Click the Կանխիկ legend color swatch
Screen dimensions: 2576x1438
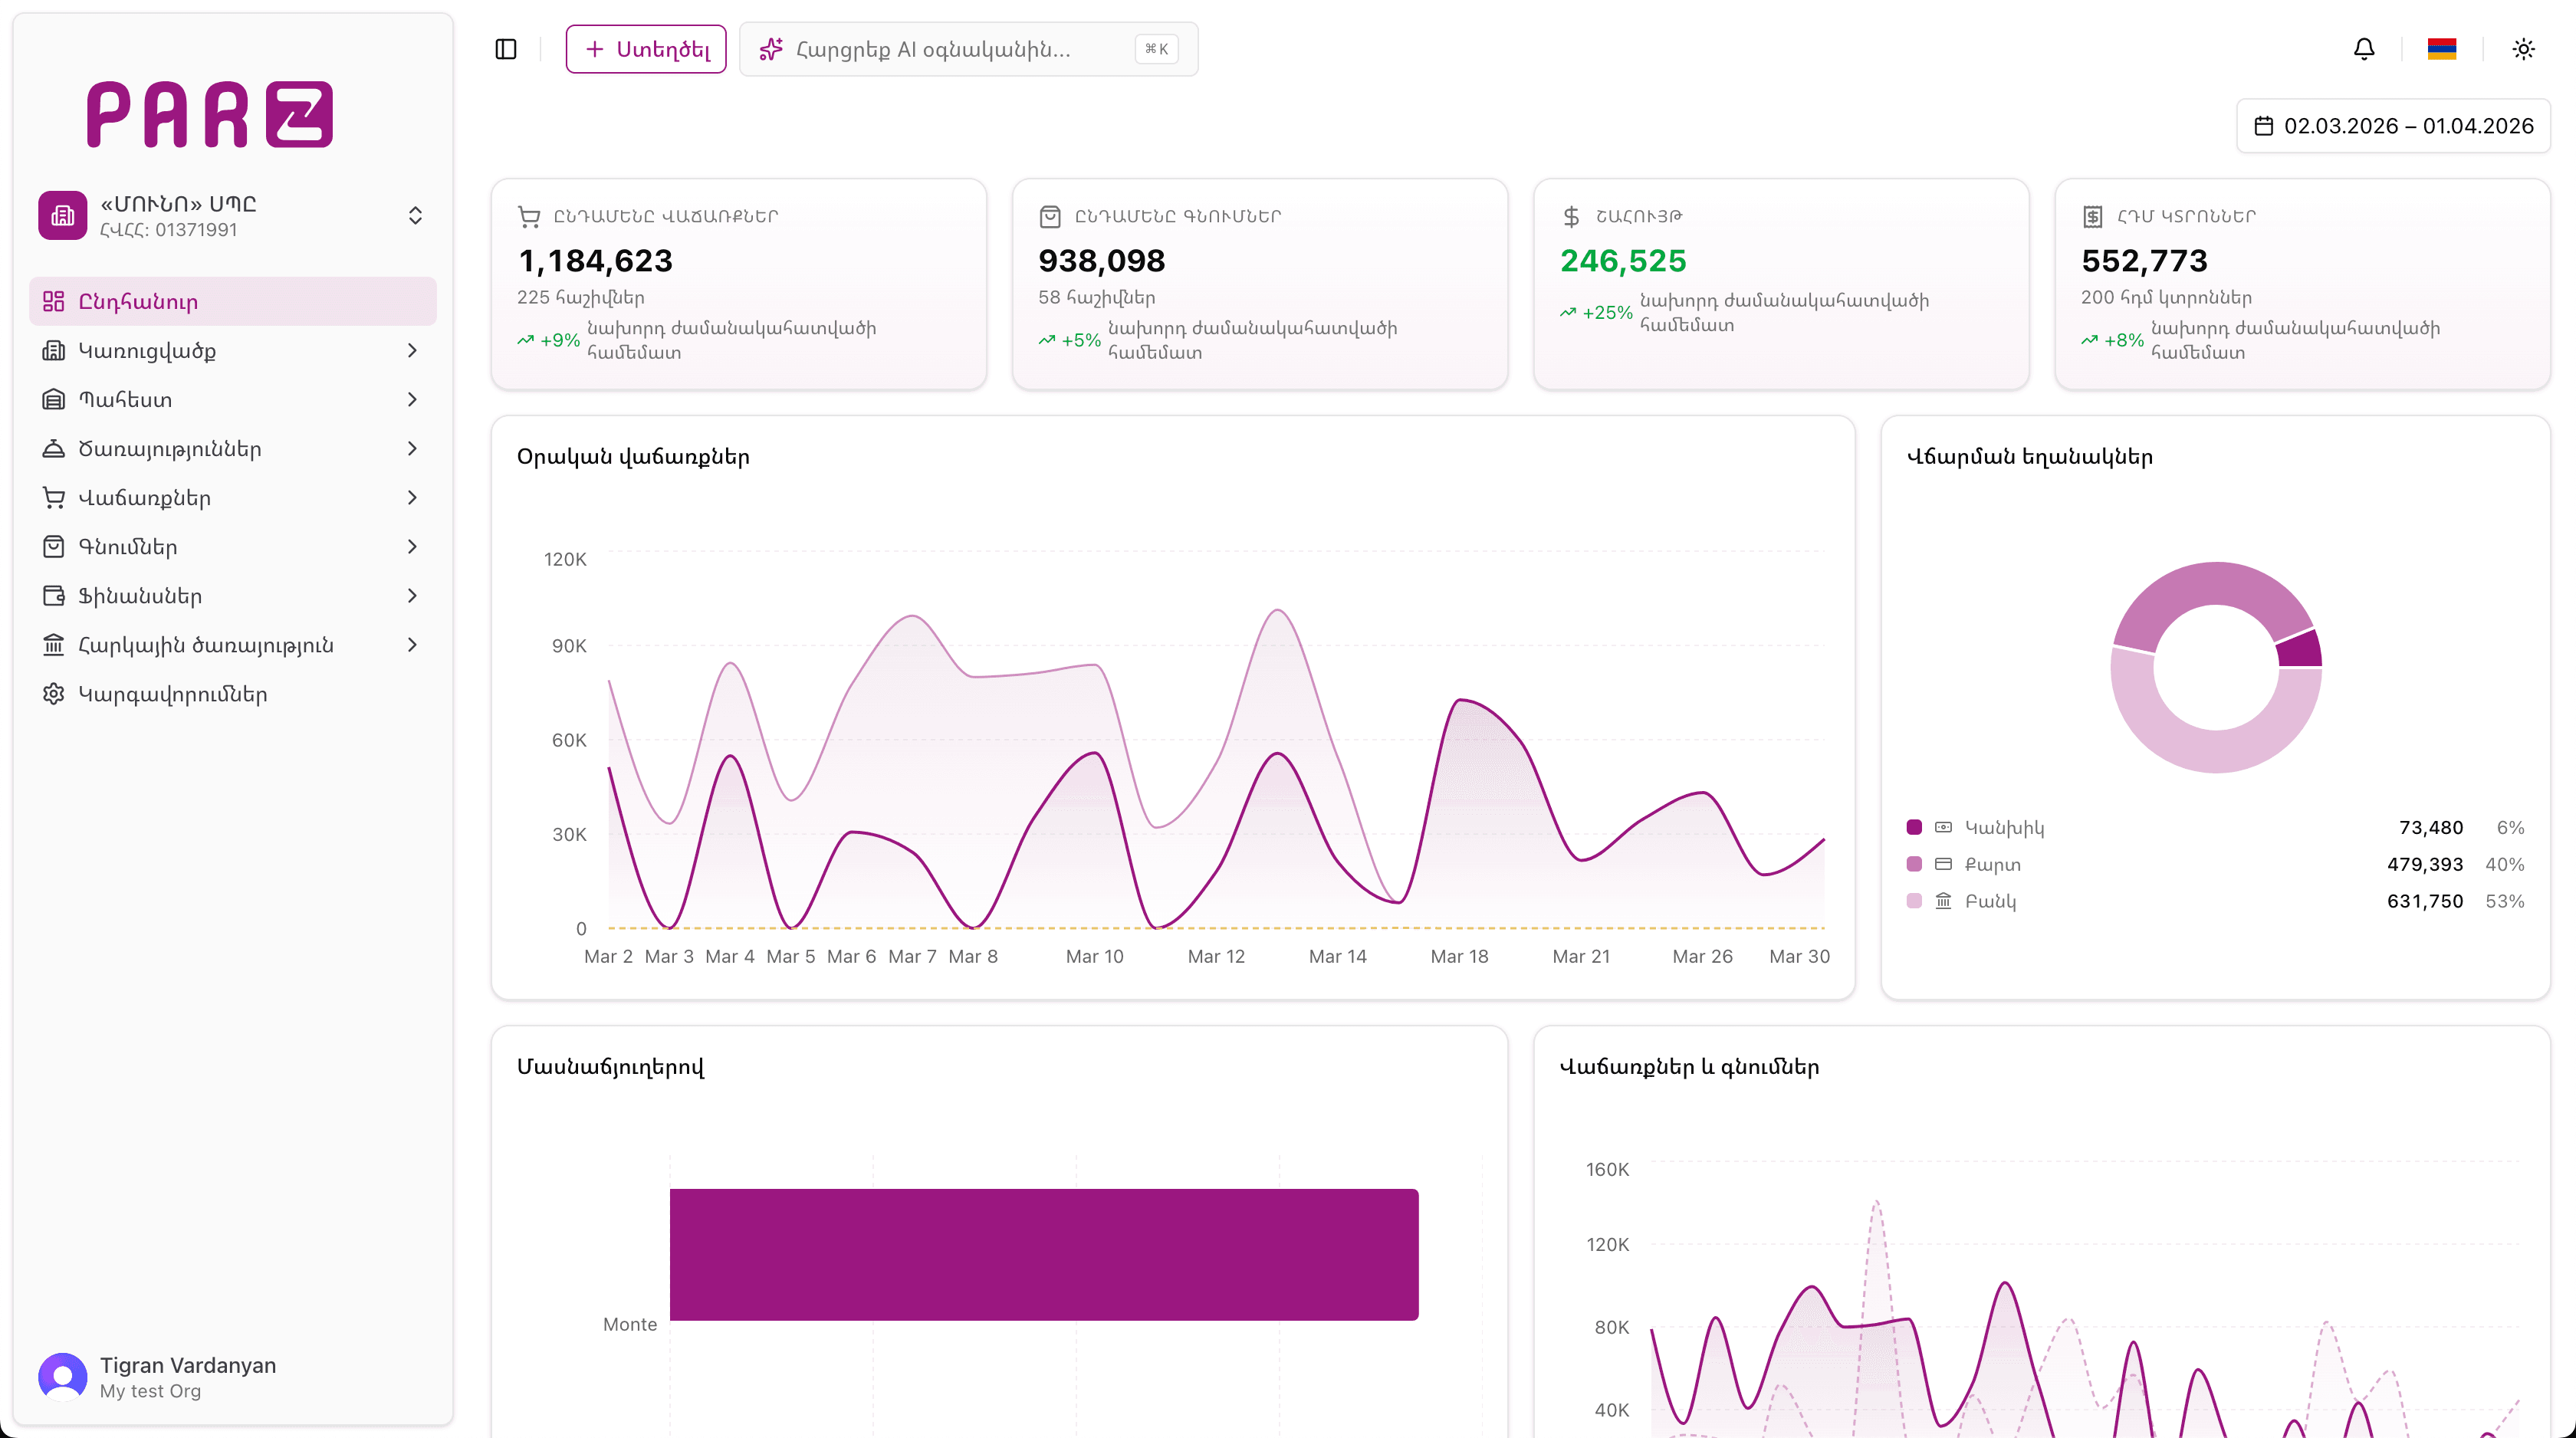click(x=1914, y=827)
